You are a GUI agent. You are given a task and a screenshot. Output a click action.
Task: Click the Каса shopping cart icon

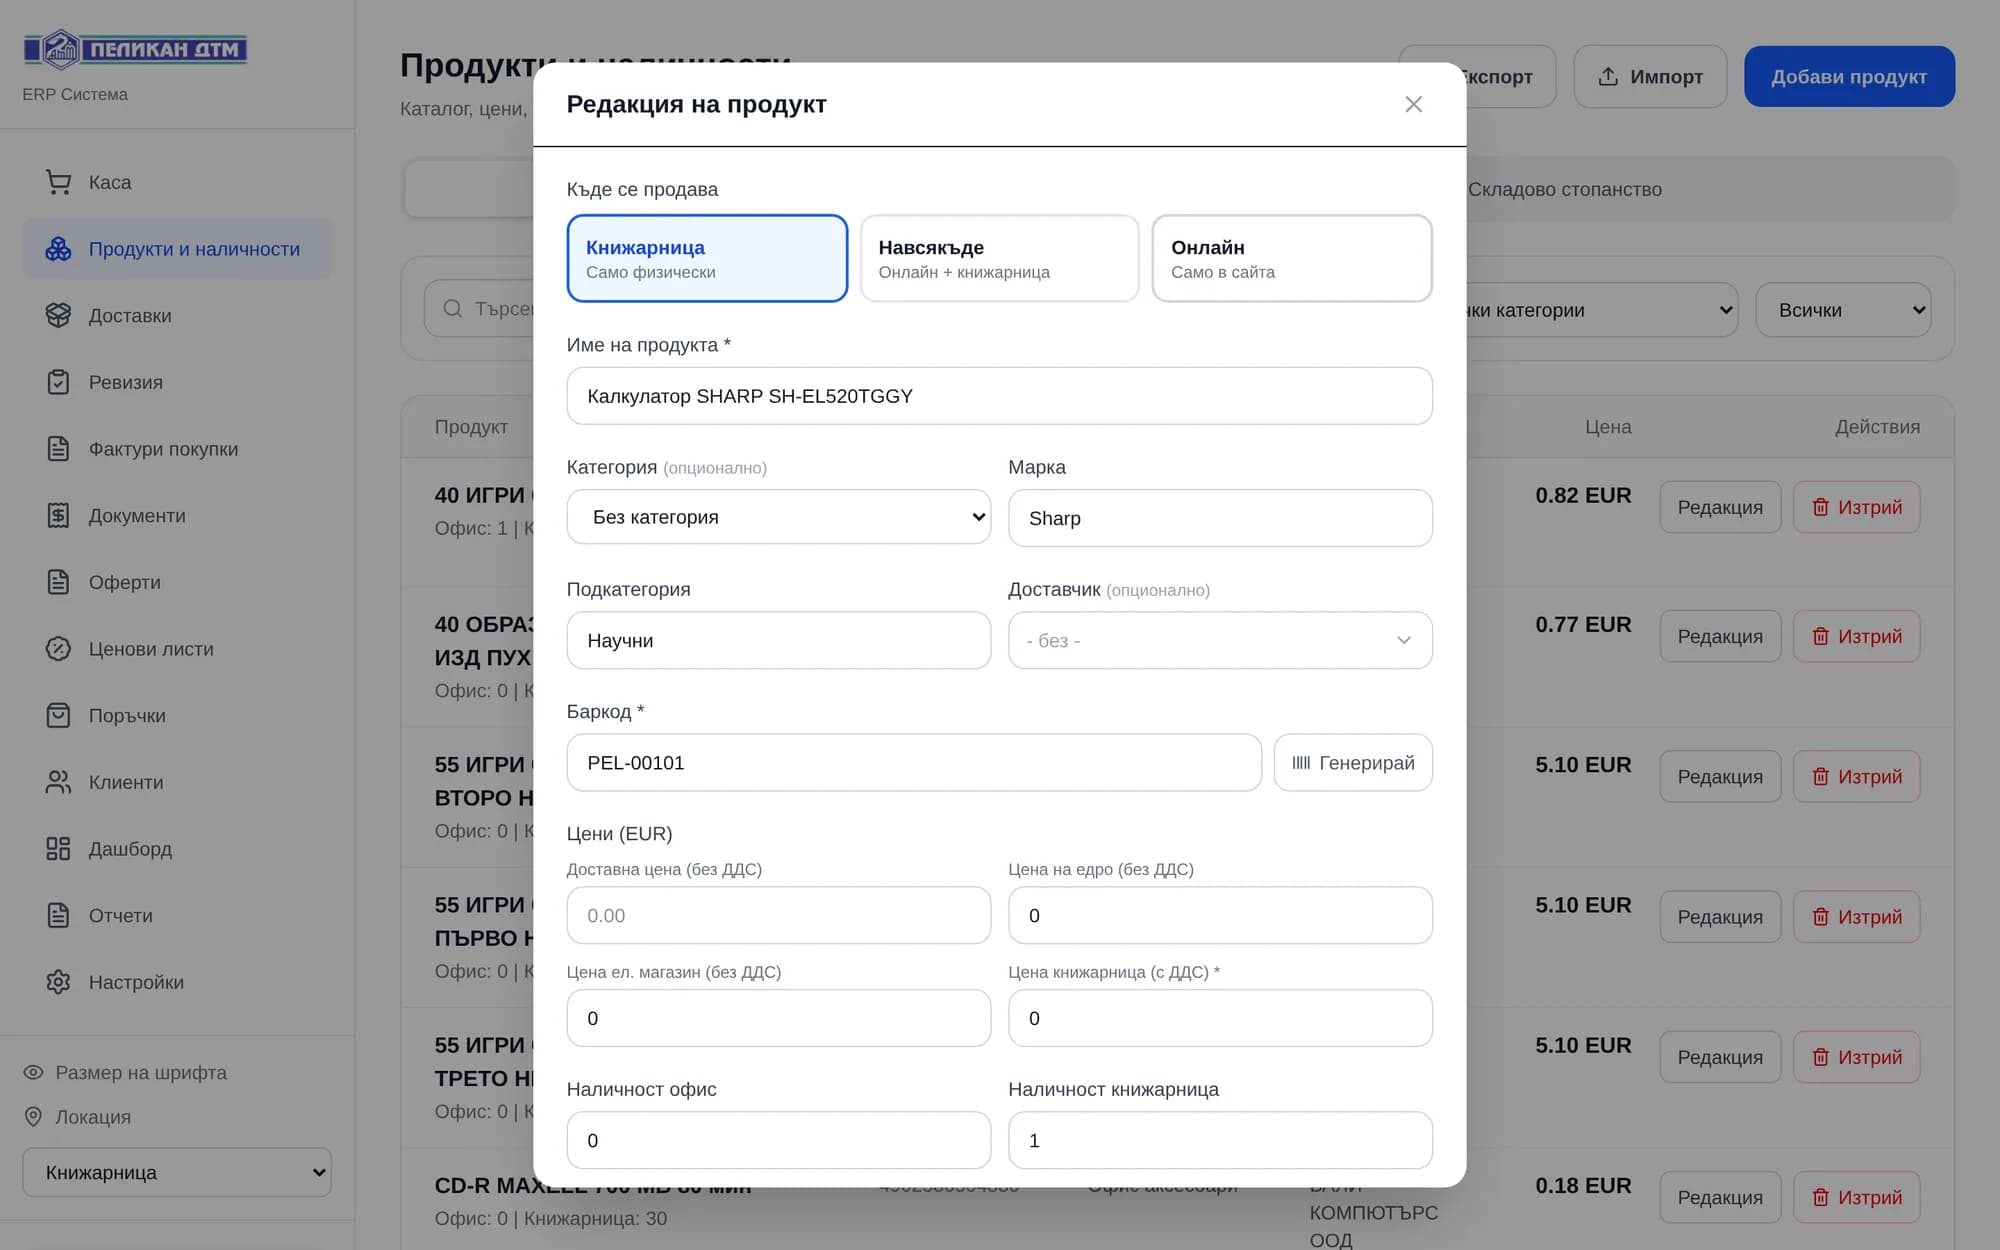(58, 182)
